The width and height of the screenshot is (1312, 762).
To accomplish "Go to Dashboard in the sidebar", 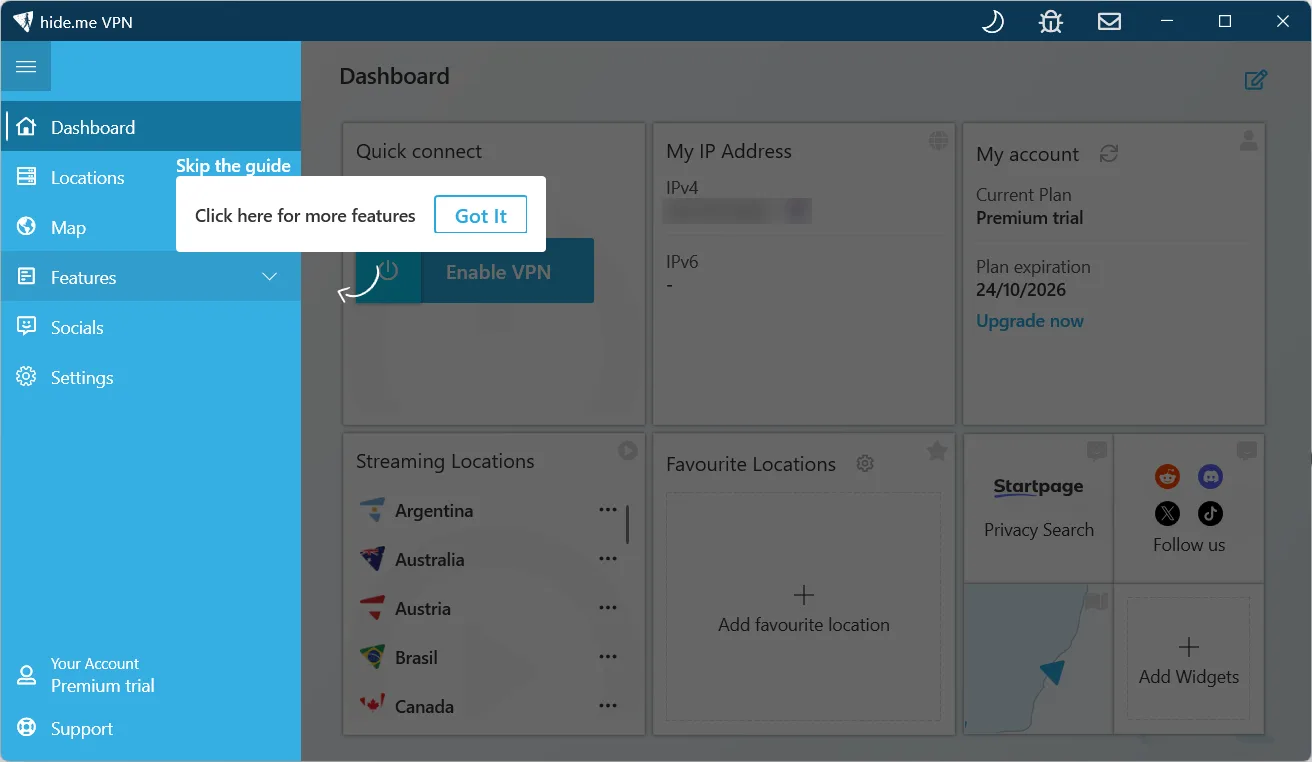I will tap(151, 127).
